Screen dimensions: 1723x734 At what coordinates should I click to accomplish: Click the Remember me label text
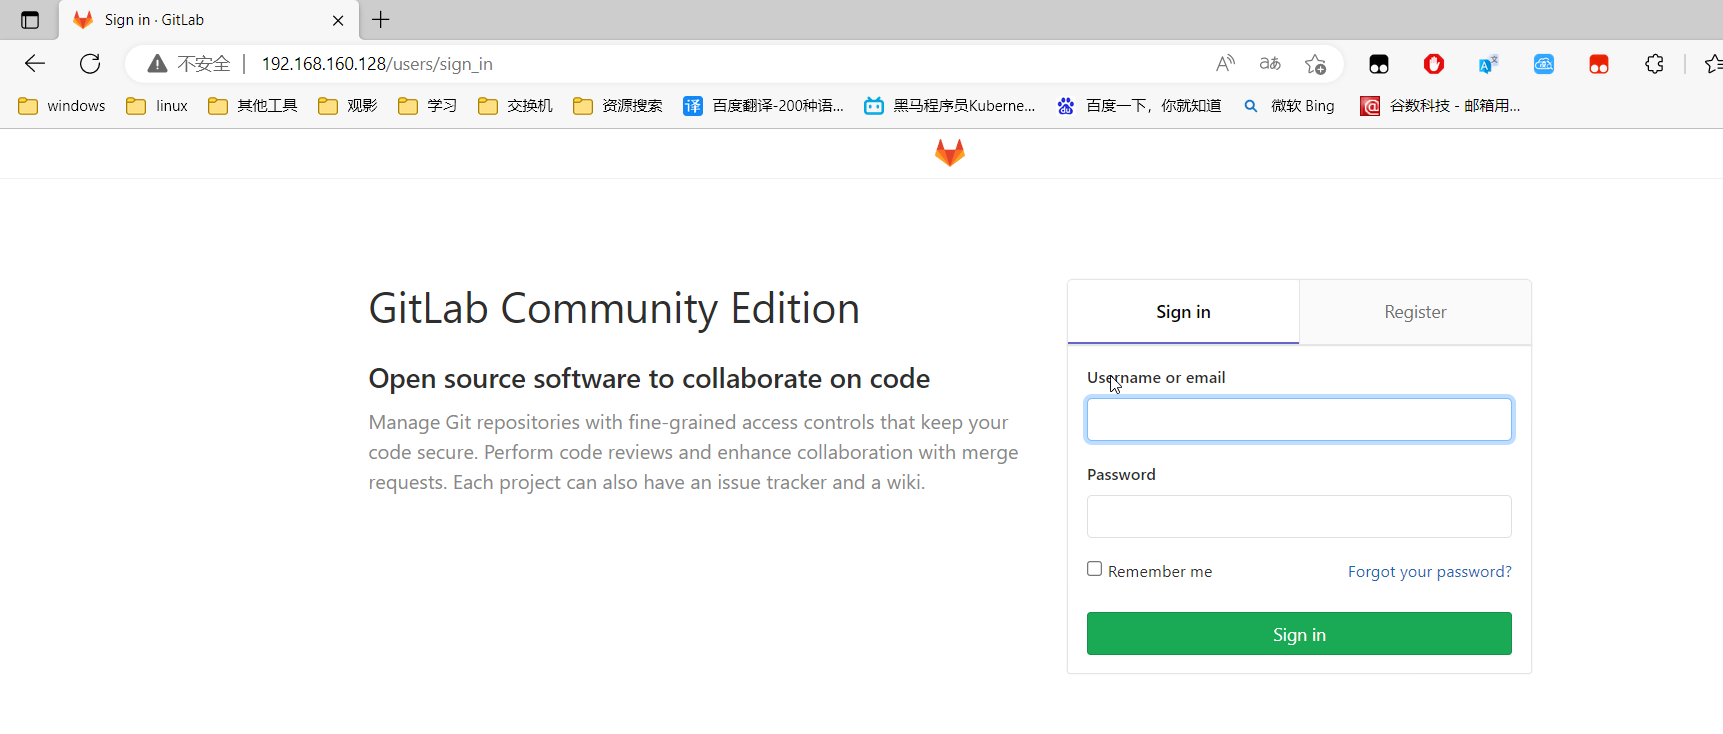[1160, 572]
